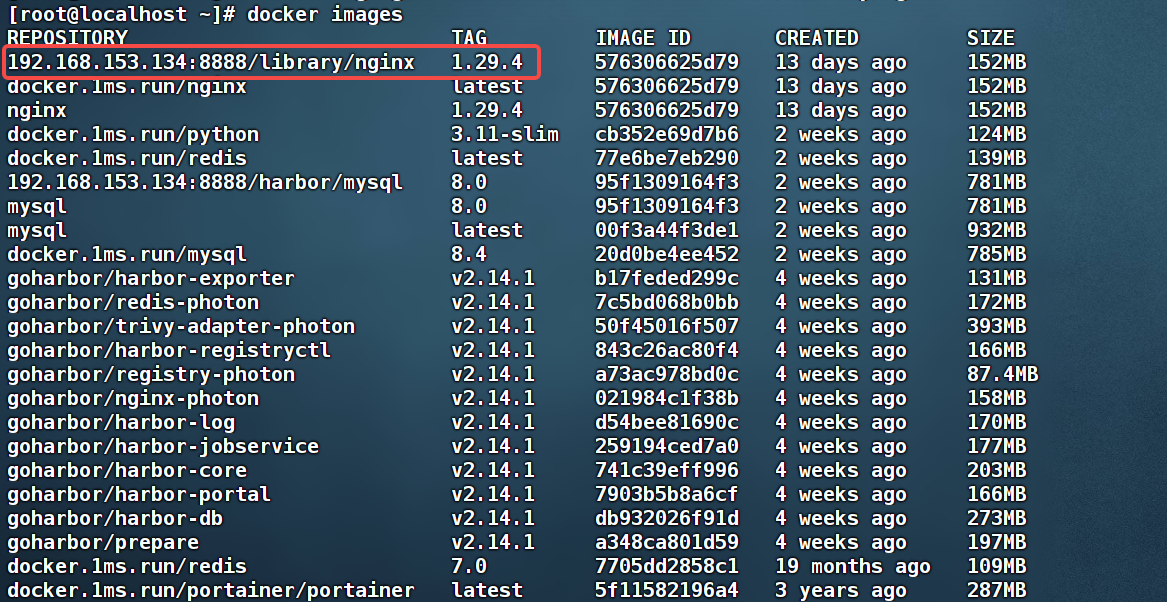Click image ID 259194ced7a0

[x=667, y=446]
